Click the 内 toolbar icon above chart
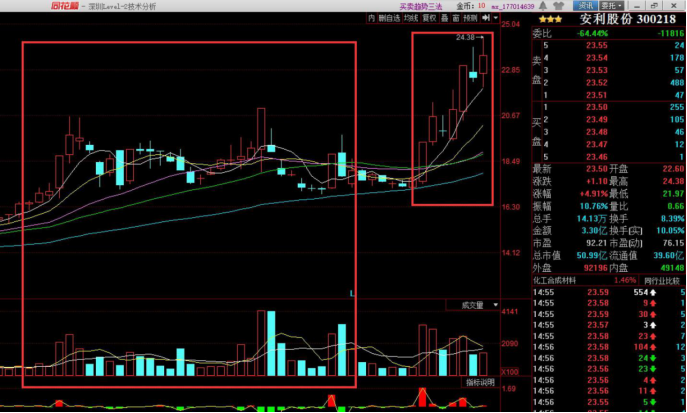This screenshot has width=687, height=413. [372, 18]
